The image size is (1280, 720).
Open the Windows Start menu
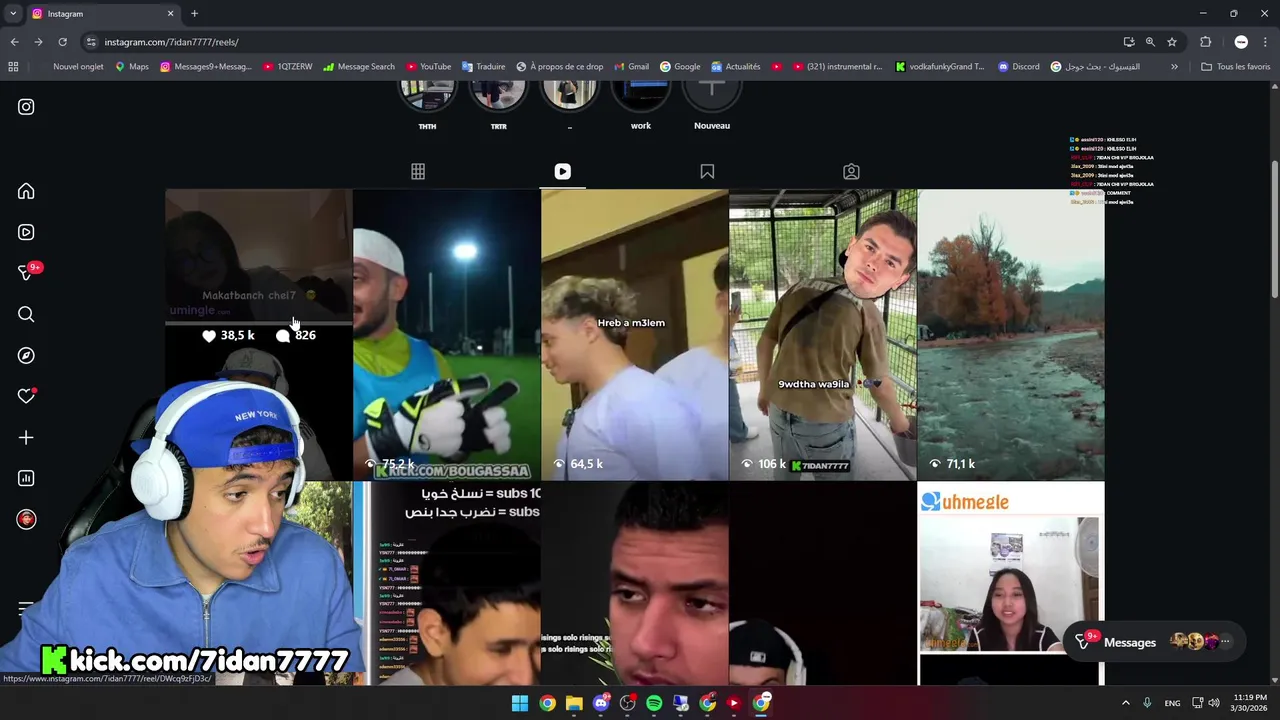point(520,703)
